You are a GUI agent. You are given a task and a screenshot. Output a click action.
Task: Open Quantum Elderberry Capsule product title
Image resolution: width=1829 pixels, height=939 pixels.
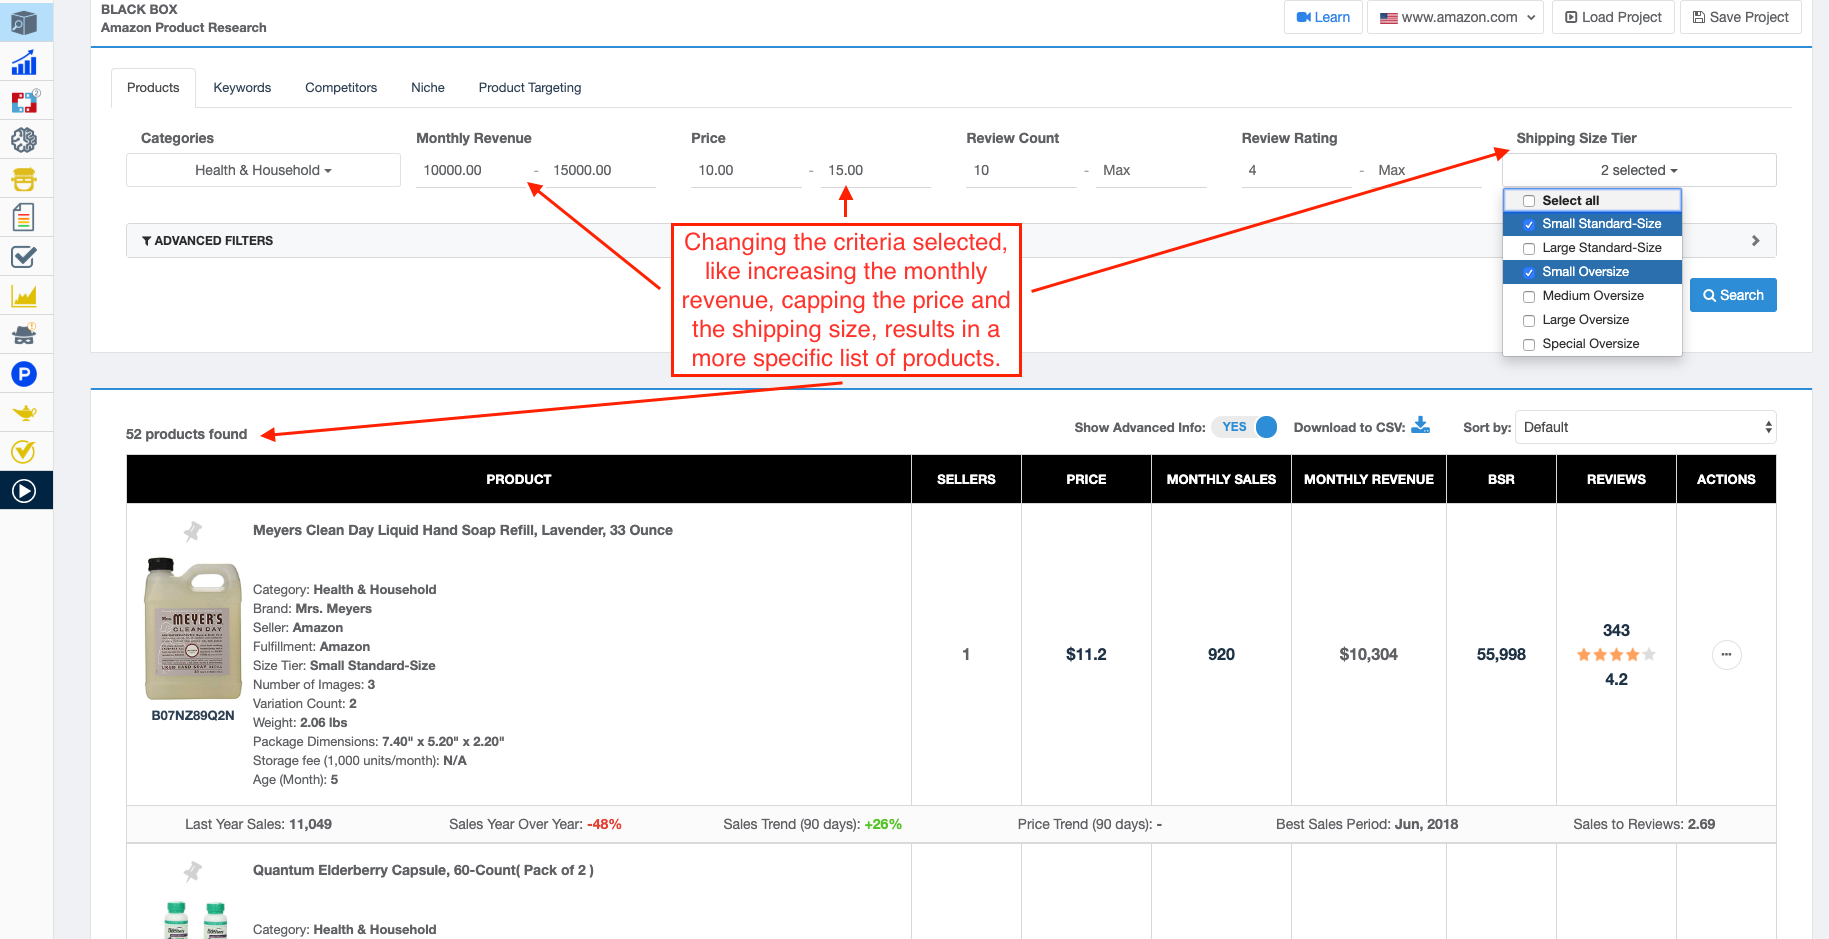click(x=423, y=870)
